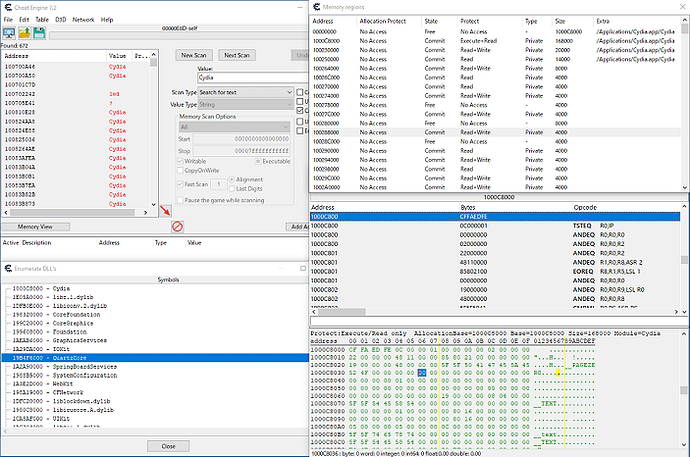Open the process selector computer icon

9,33
